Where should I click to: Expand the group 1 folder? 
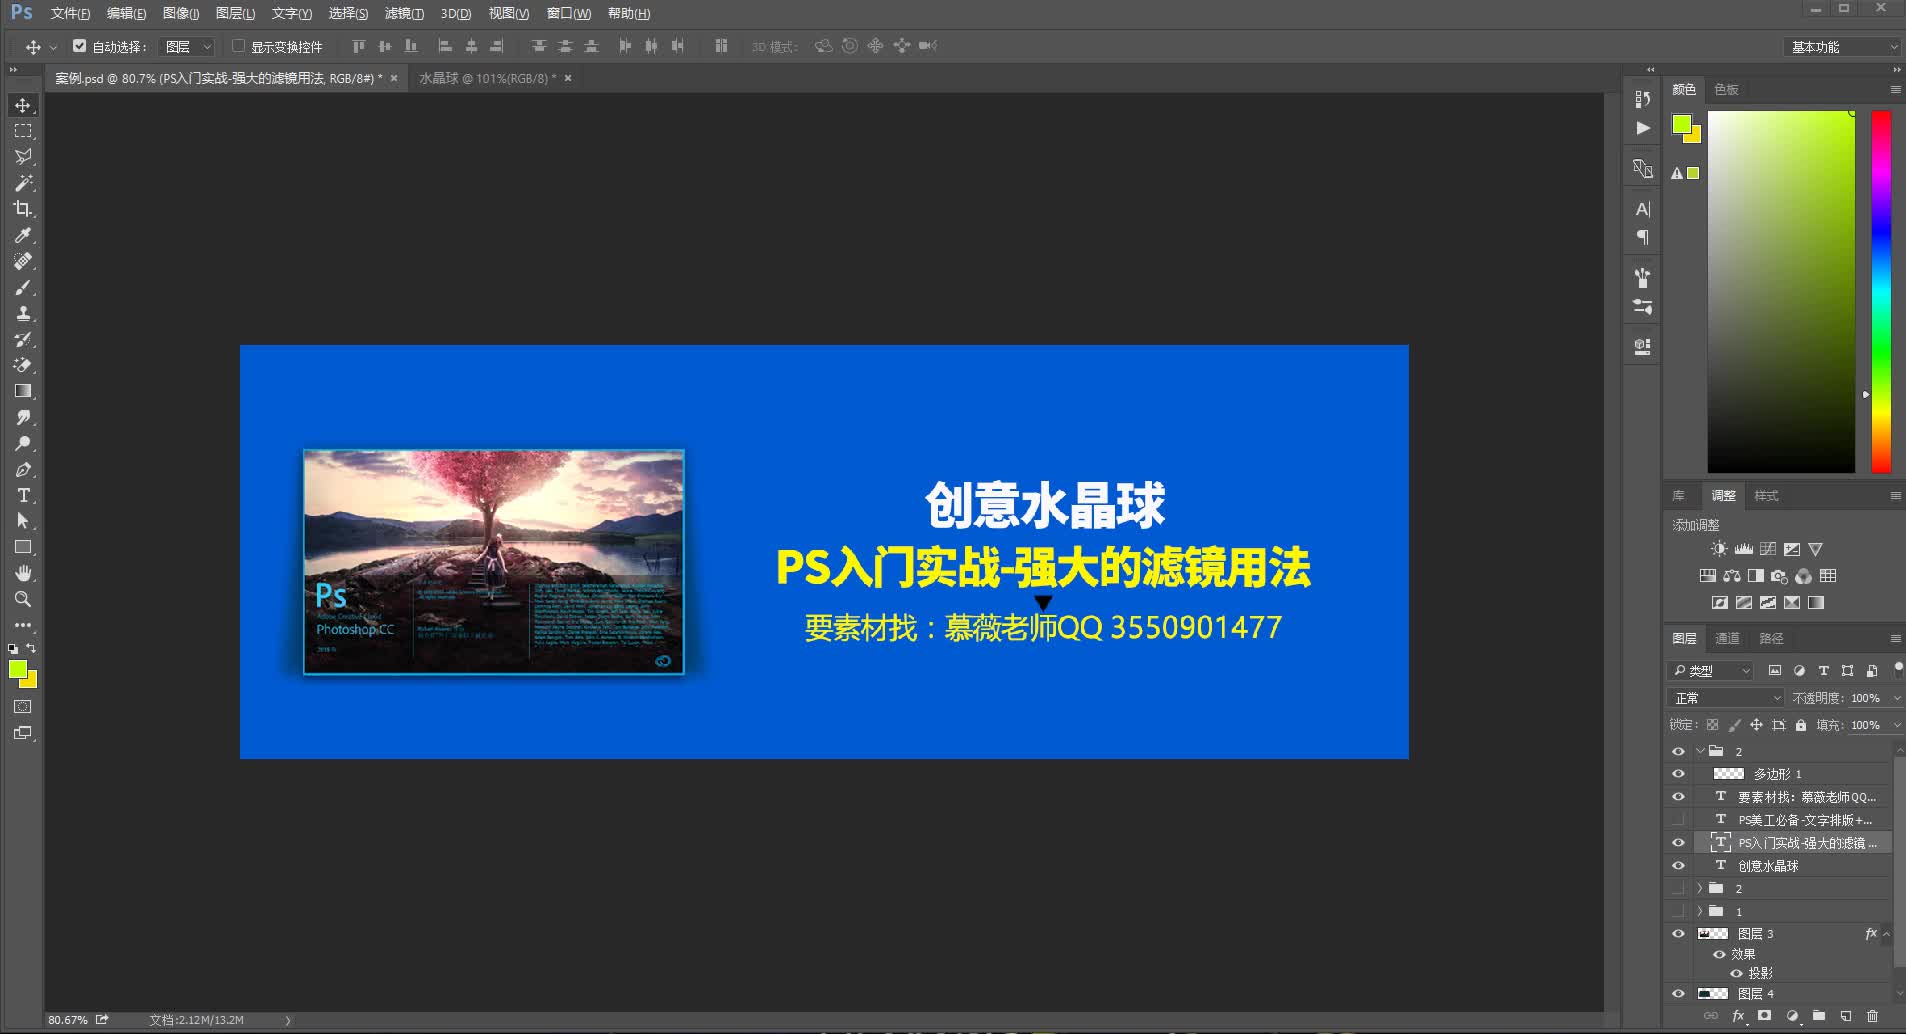click(1700, 910)
